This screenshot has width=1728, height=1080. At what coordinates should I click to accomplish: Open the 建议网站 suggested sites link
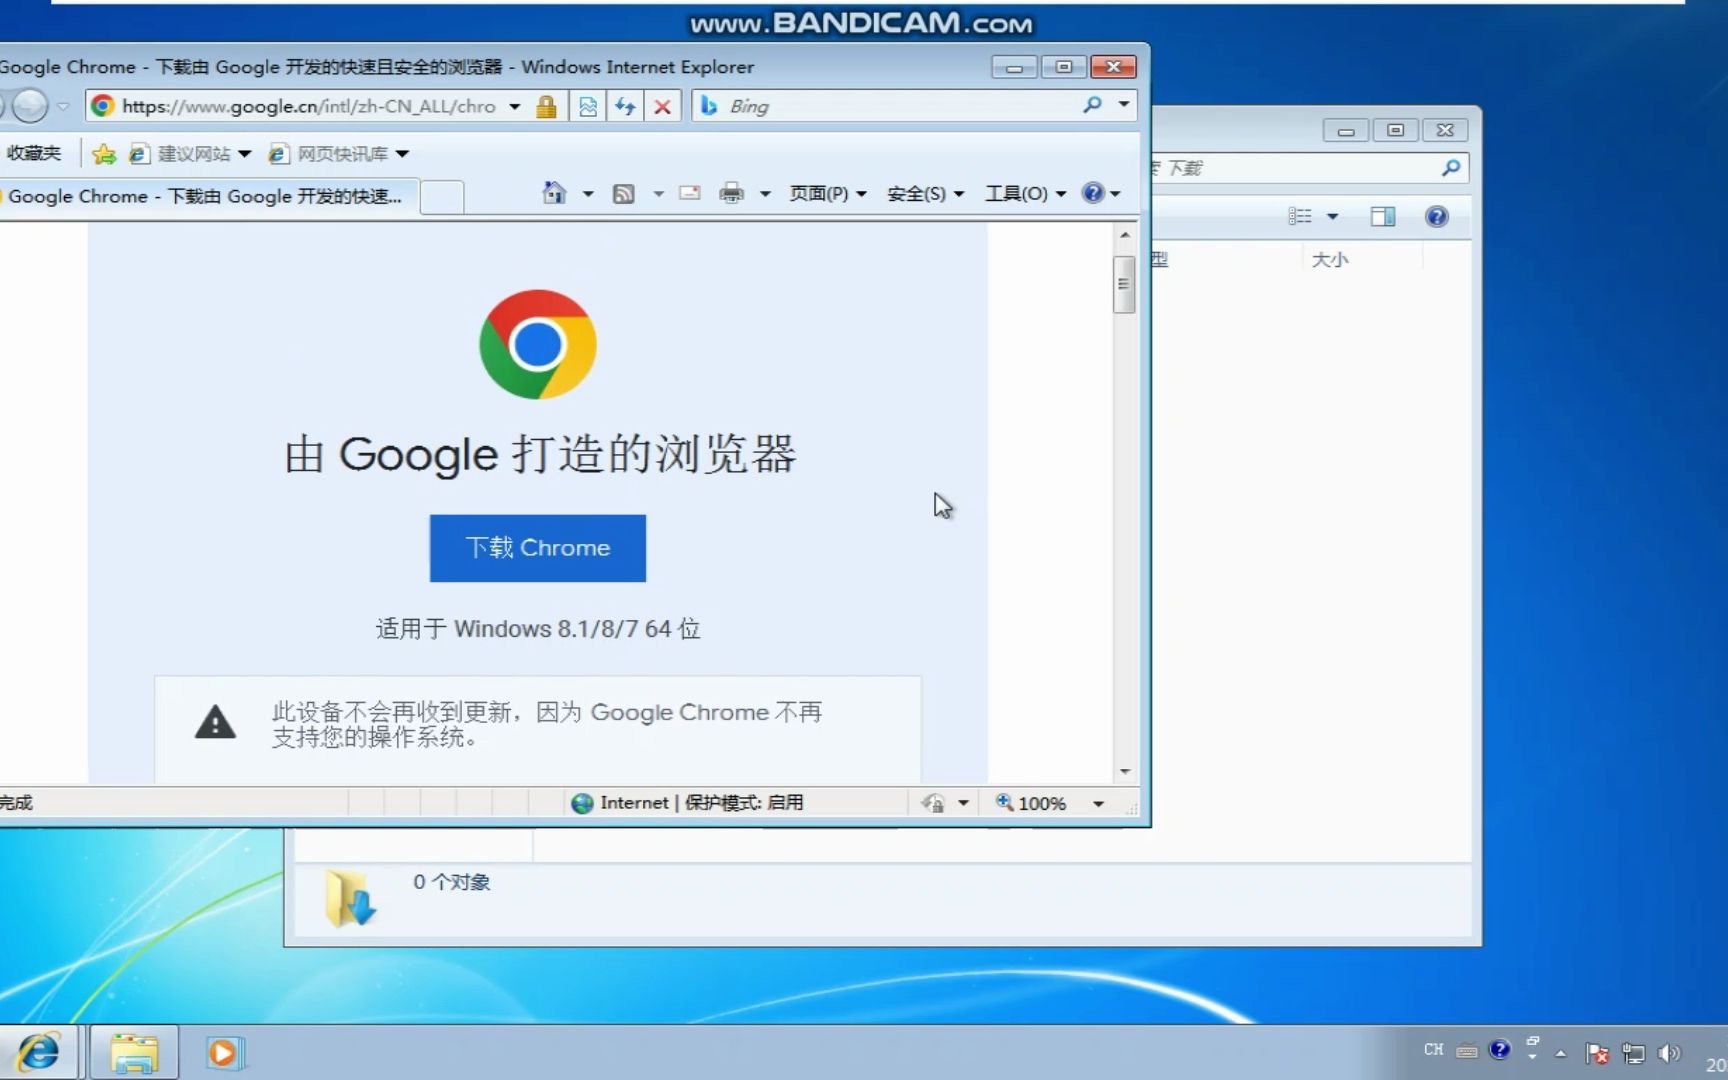pos(190,153)
